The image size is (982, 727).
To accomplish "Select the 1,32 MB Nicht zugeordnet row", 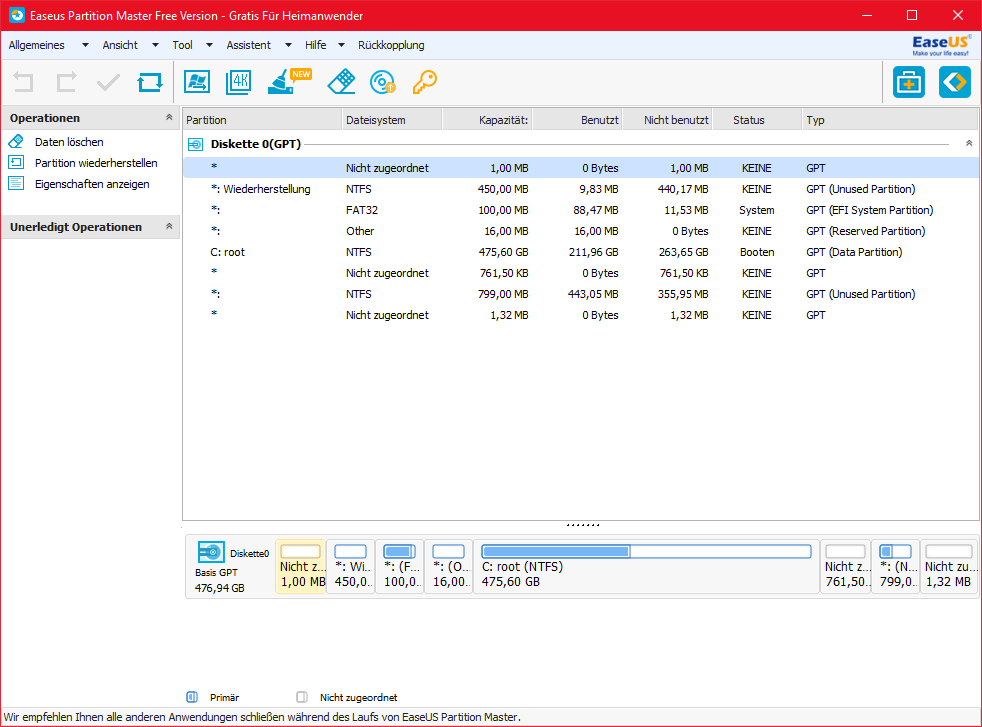I will tap(581, 315).
